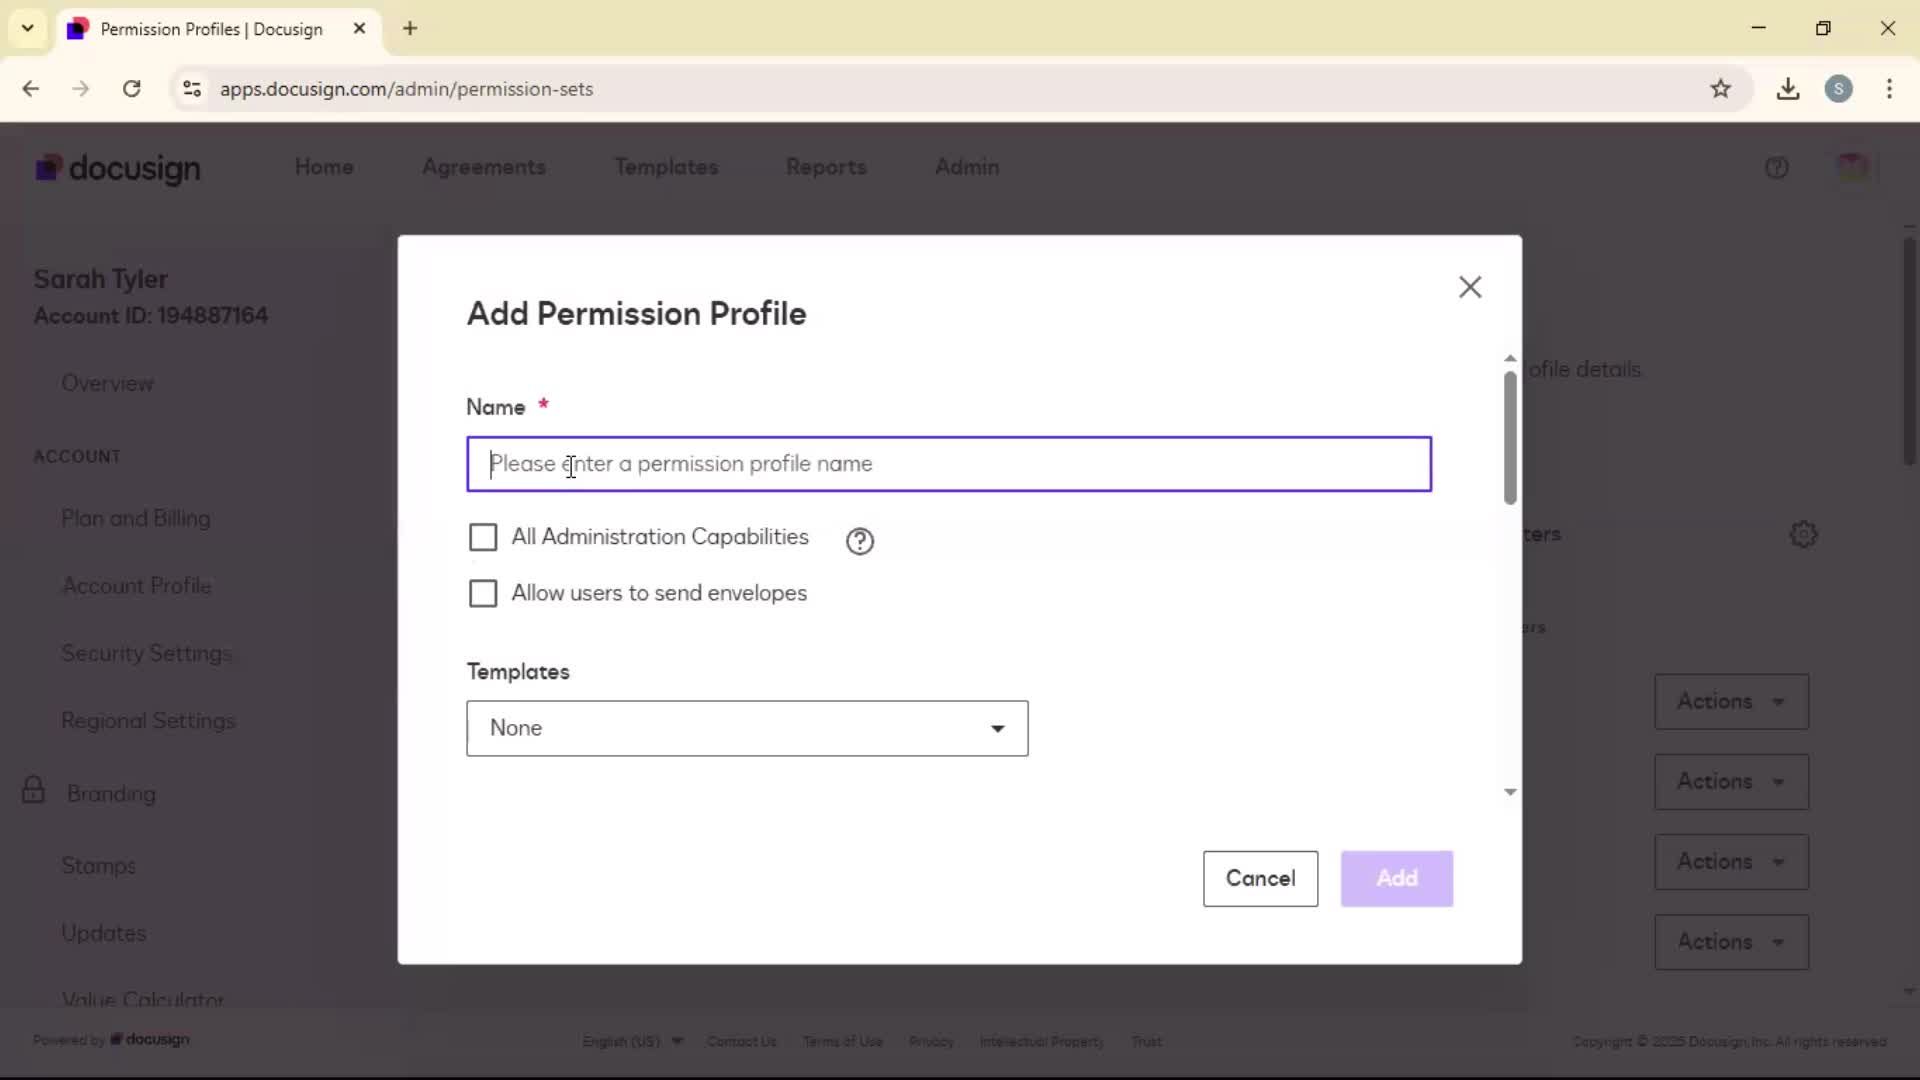Screen dimensions: 1920x1080
Task: Click the Chrome profile avatar icon
Action: [1838, 89]
